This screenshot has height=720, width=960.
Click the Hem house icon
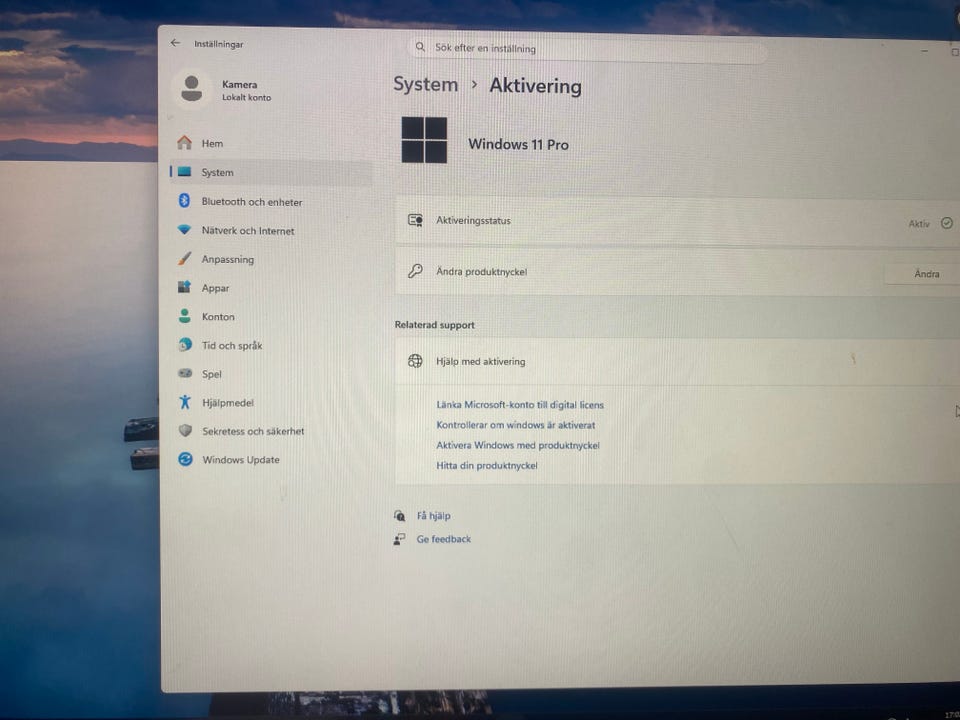(184, 143)
